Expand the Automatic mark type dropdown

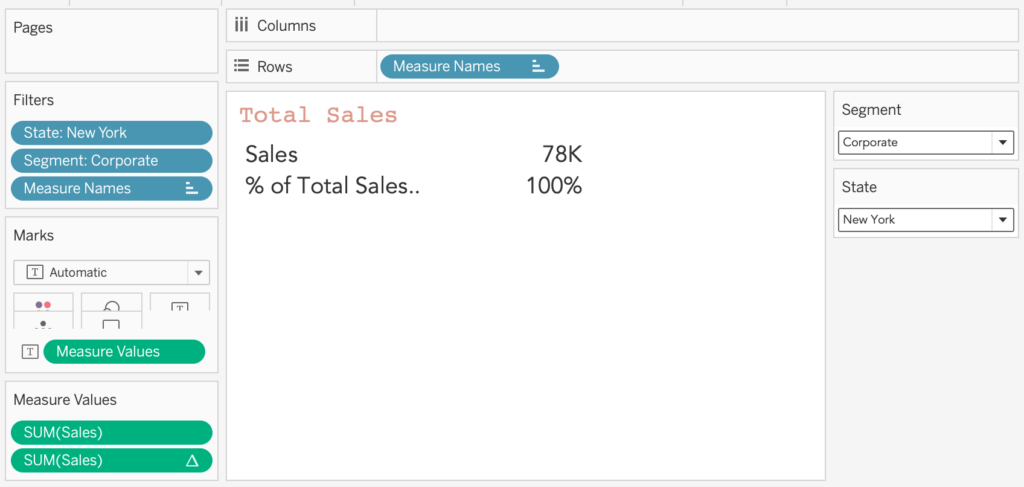(198, 272)
